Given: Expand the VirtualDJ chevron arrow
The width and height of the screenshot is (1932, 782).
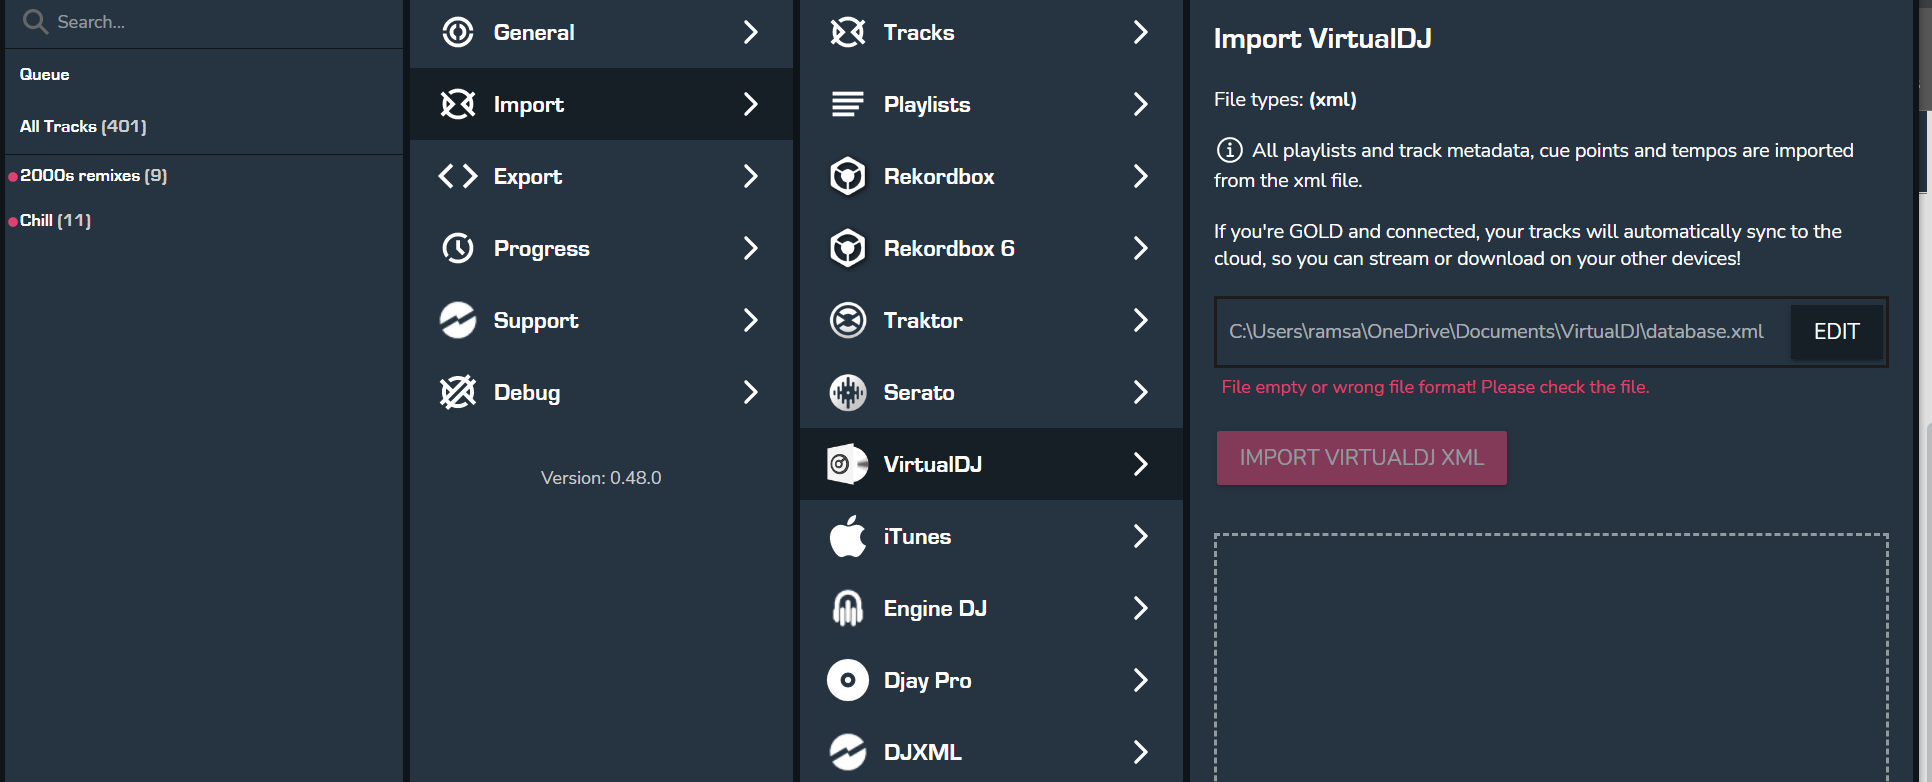Looking at the screenshot, I should (x=1141, y=464).
